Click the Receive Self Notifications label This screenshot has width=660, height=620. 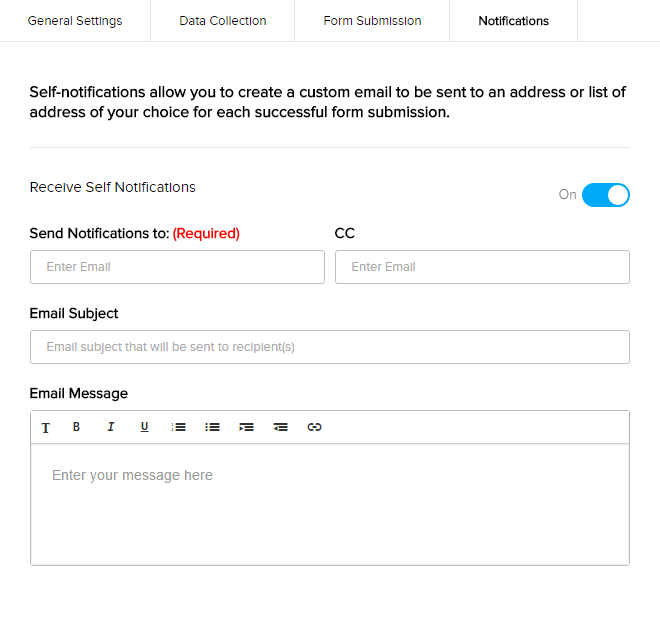(x=113, y=187)
